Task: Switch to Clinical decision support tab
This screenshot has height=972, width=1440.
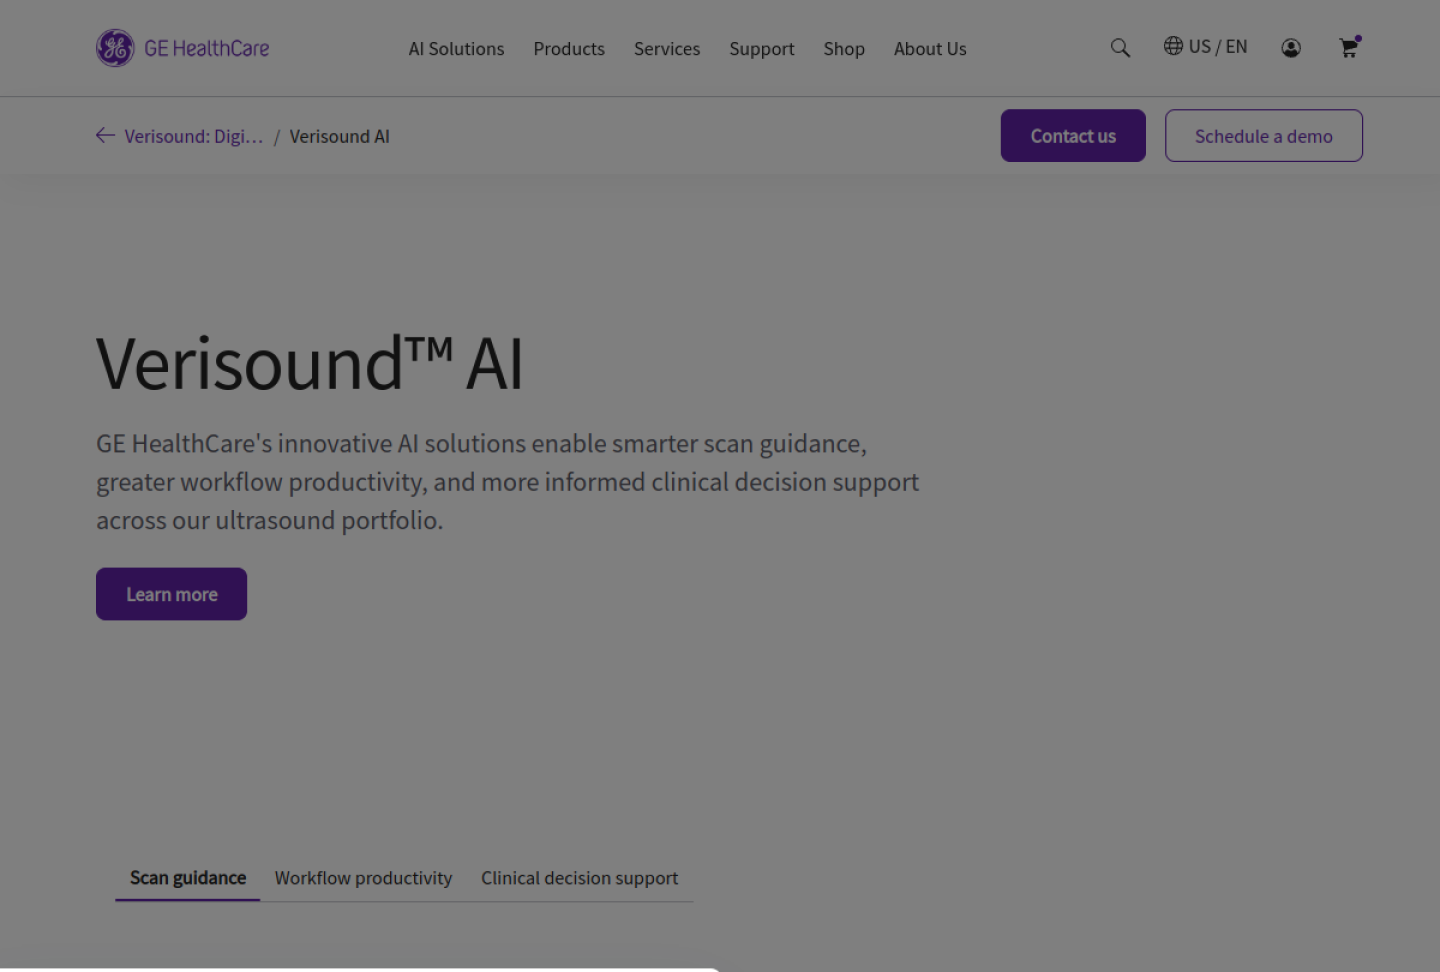Action: point(580,878)
